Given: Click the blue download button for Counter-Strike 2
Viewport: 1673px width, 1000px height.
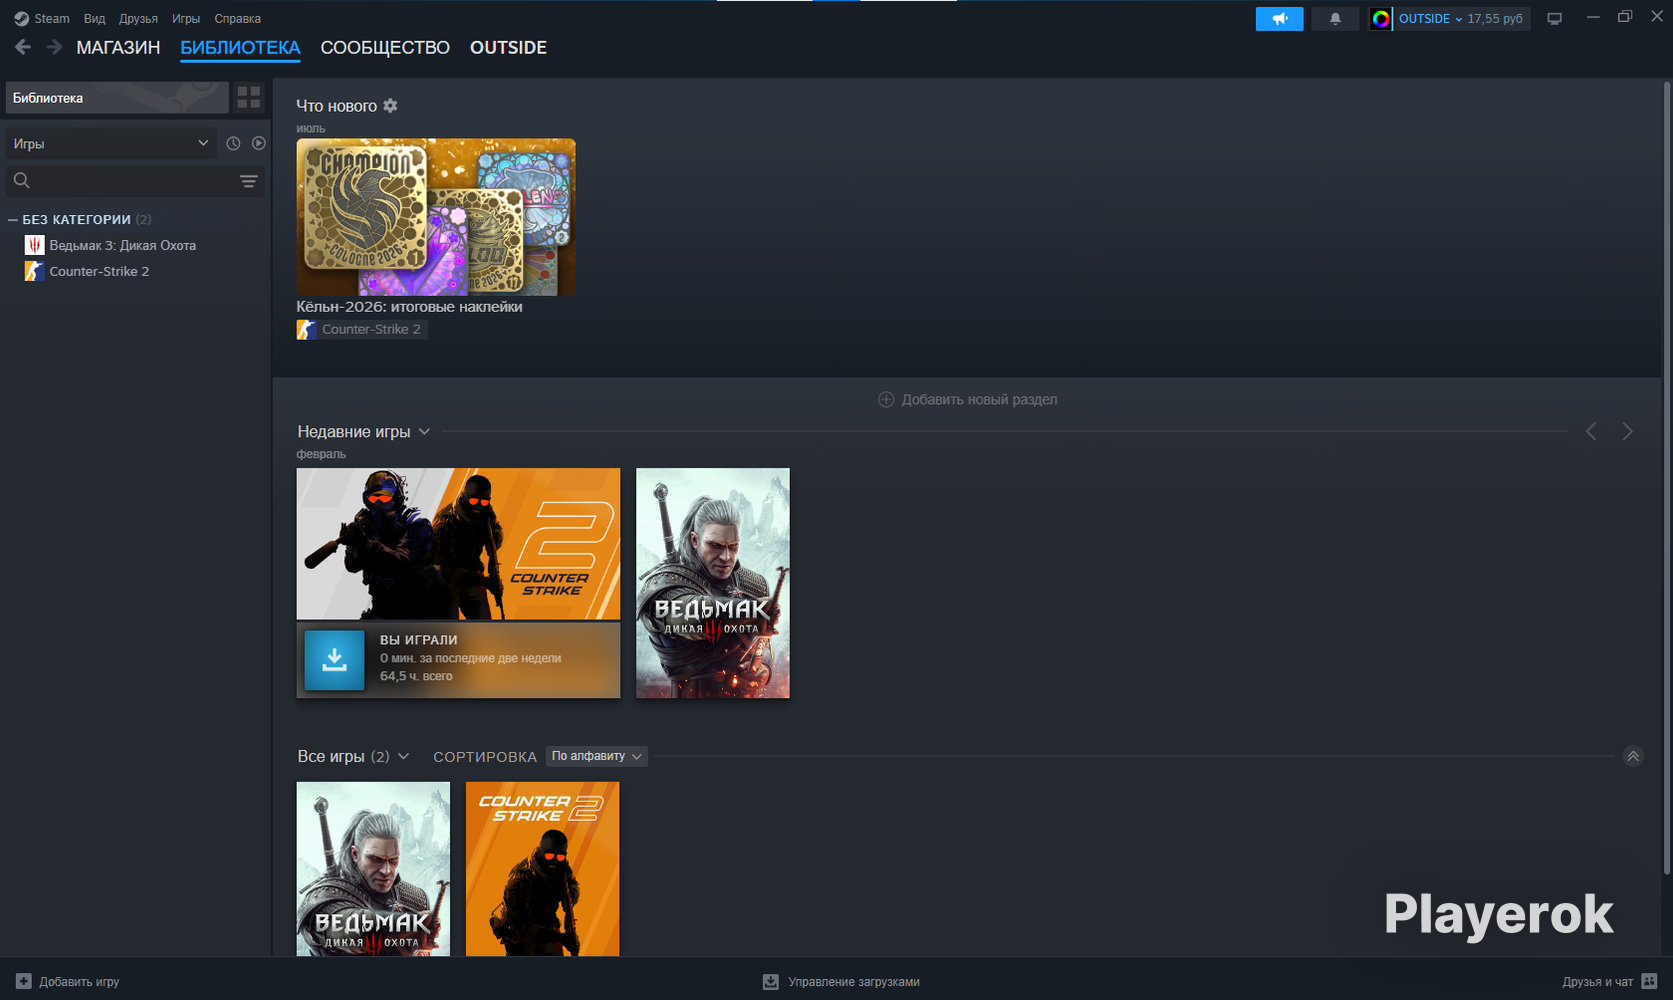Looking at the screenshot, I should click(334, 660).
